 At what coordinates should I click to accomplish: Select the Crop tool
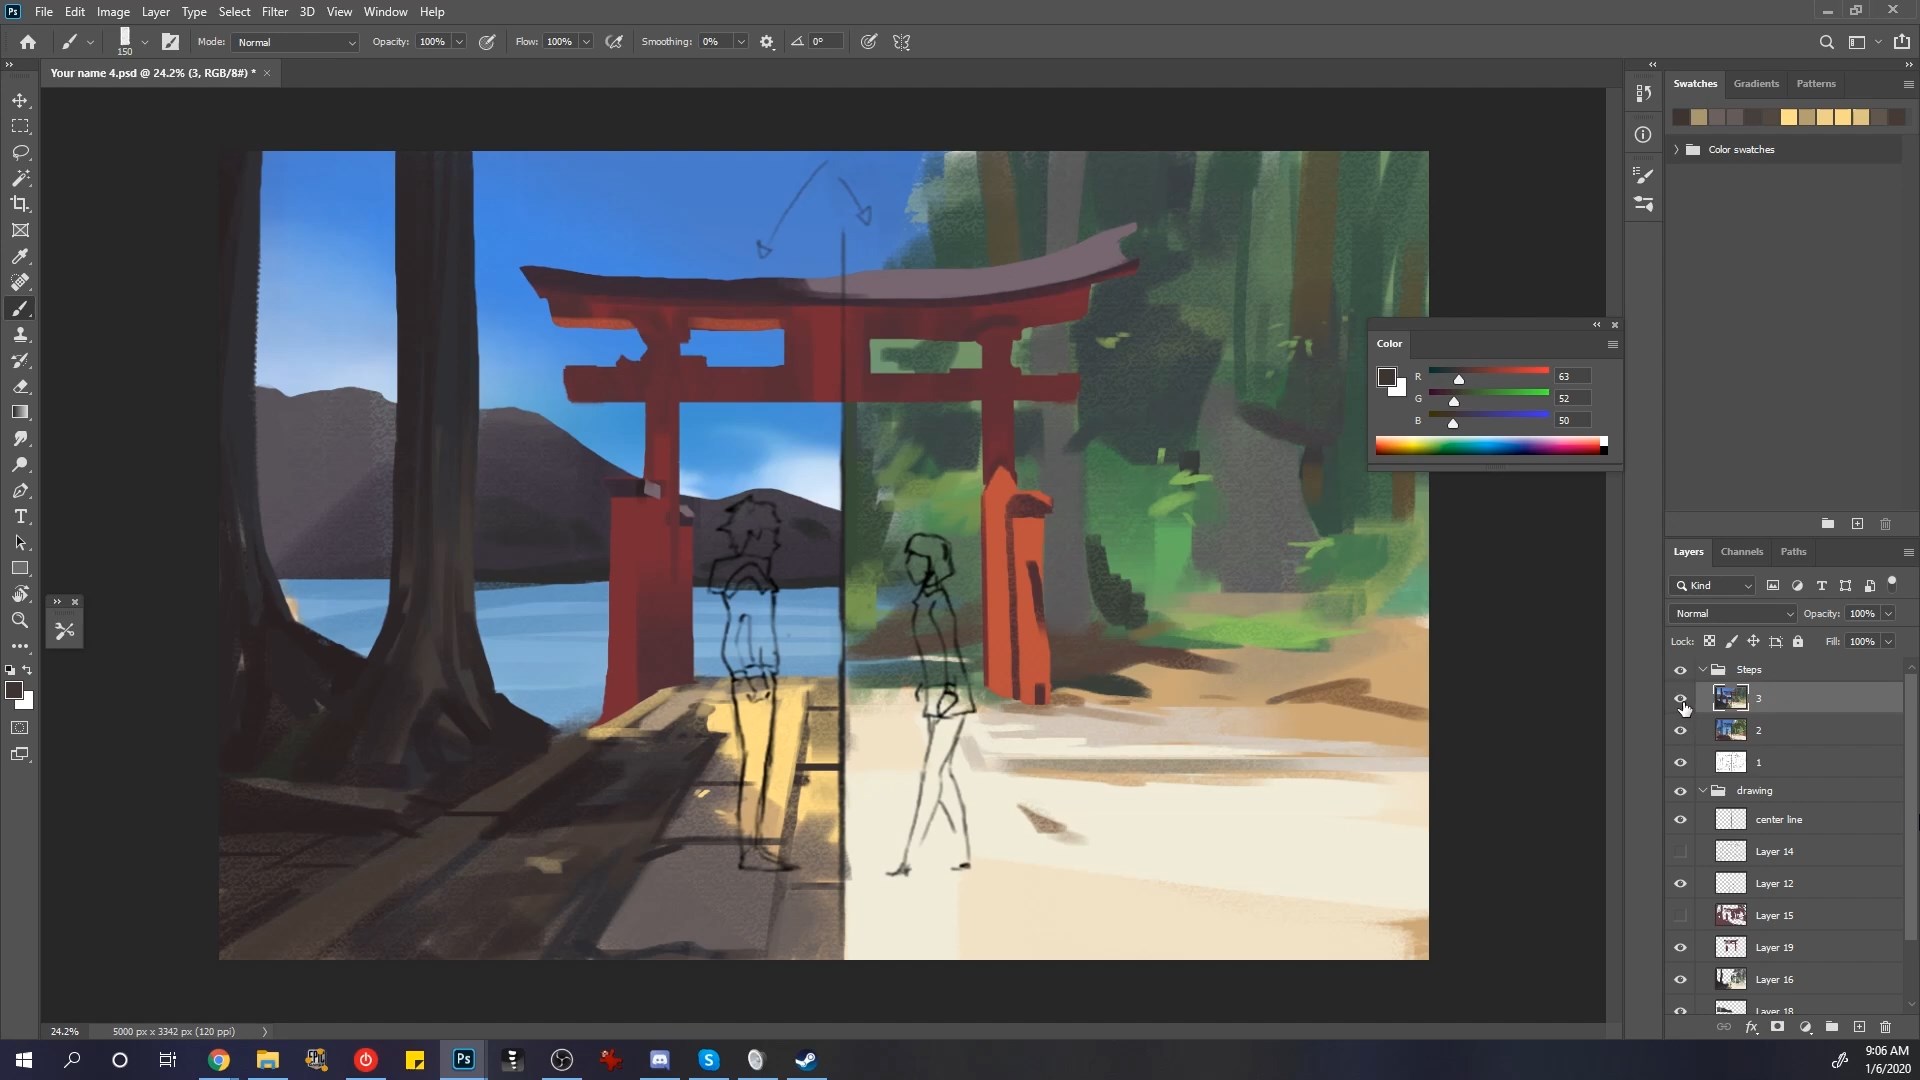[x=20, y=204]
